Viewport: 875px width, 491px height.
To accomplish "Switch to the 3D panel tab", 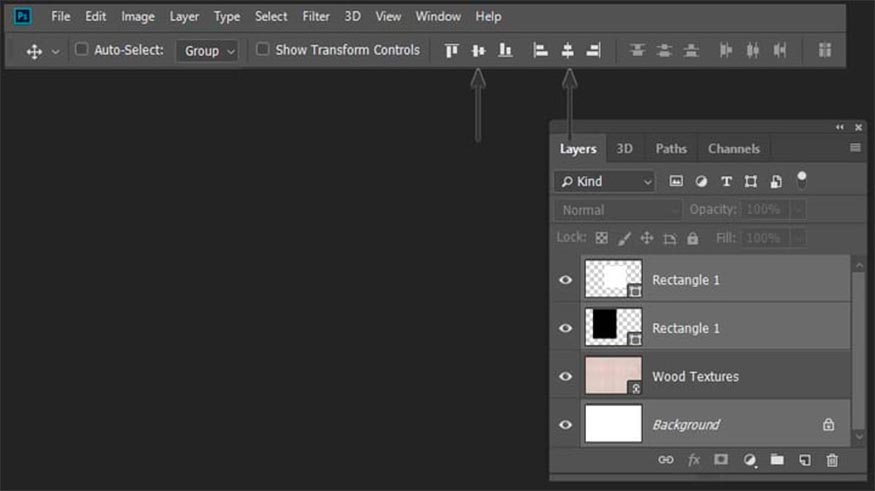I will pyautogui.click(x=624, y=149).
